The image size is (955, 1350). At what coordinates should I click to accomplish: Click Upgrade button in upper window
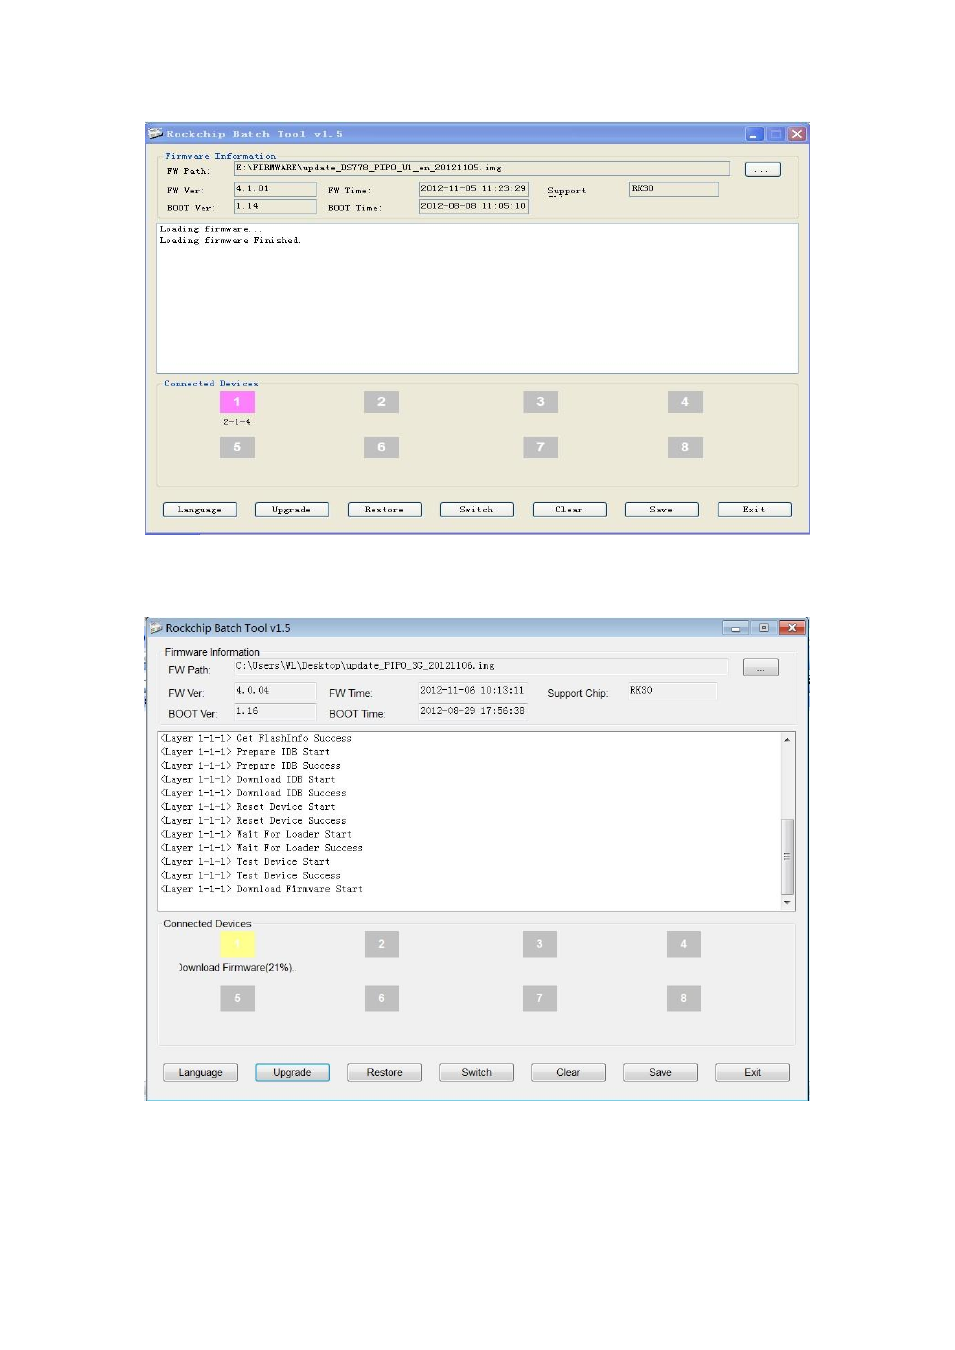pyautogui.click(x=291, y=510)
